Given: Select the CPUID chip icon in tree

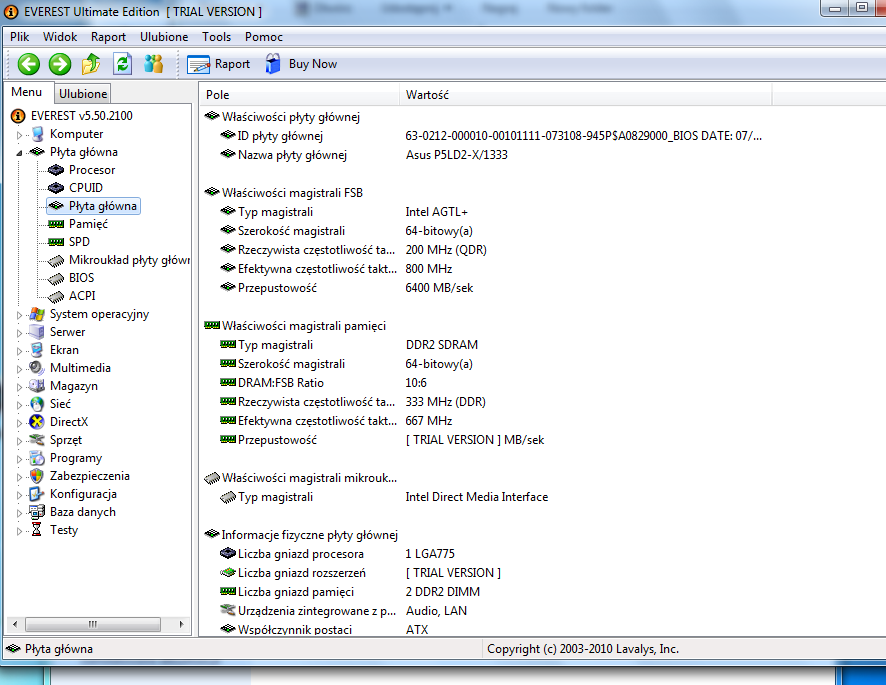Looking at the screenshot, I should (x=56, y=188).
